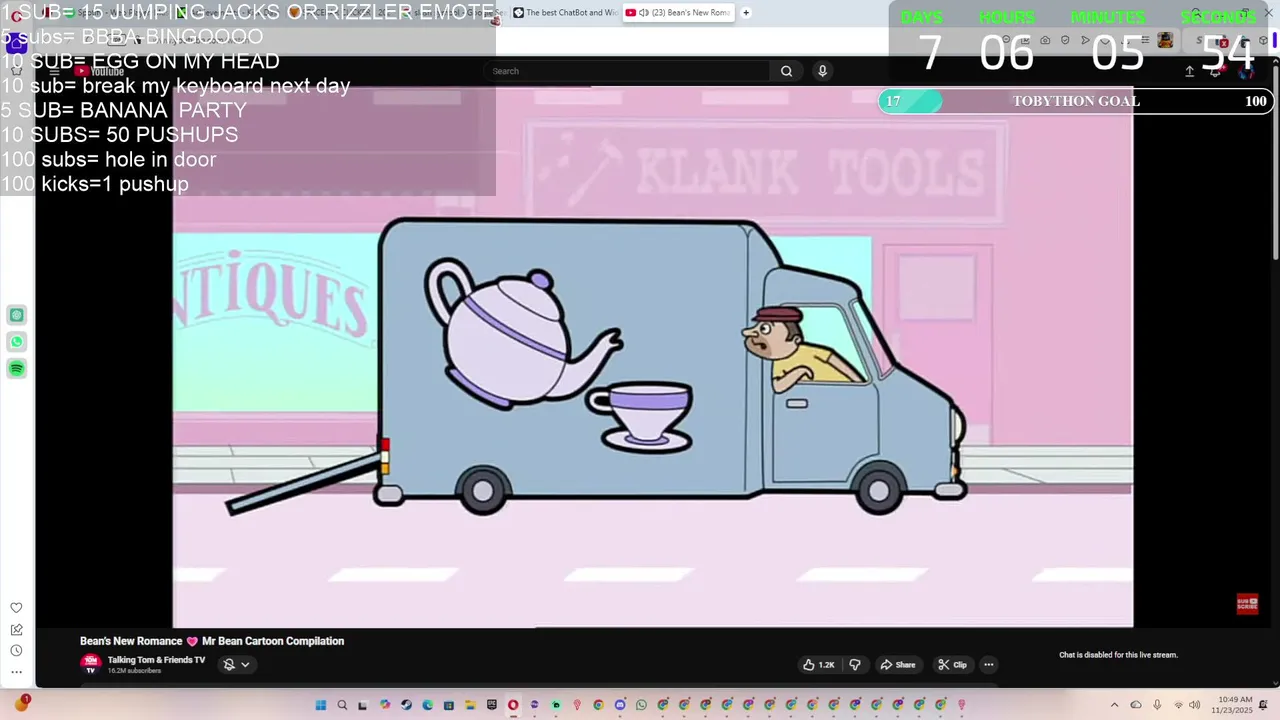The height and width of the screenshot is (720, 1280).
Task: Open the pinboards edit icon in sidebar
Action: point(16,630)
